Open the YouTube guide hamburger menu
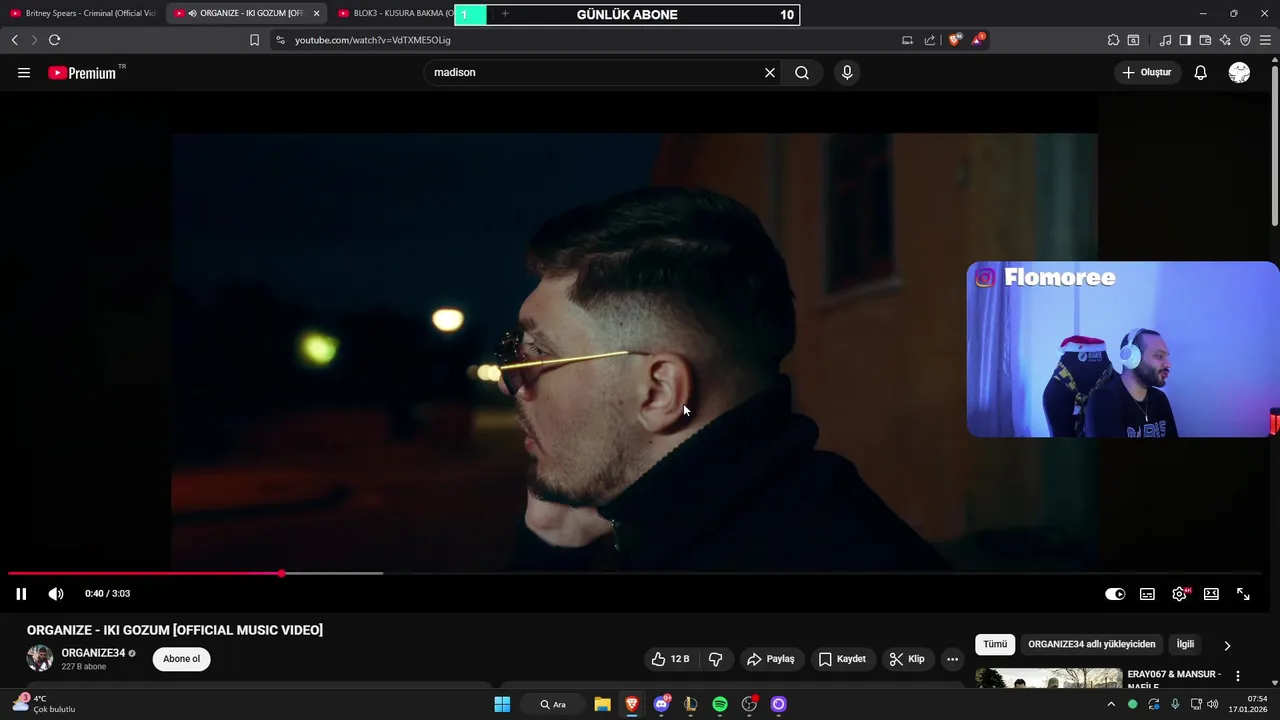 24,72
